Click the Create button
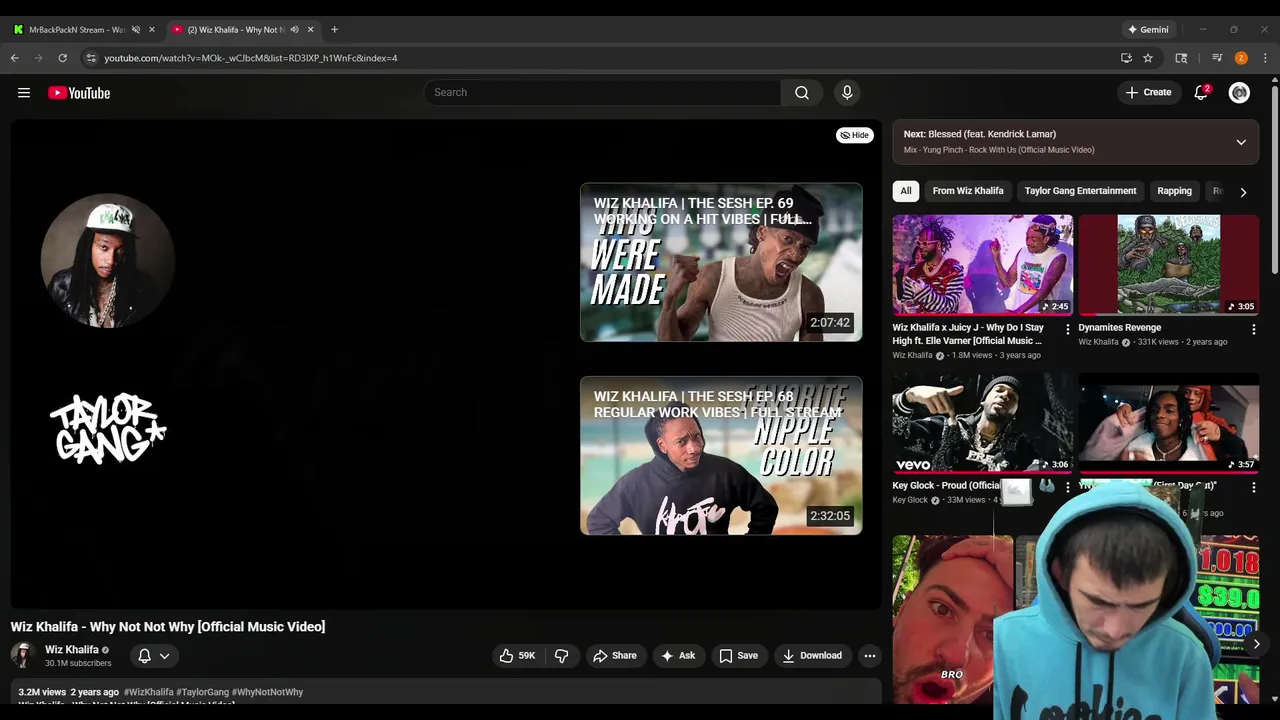 (x=1148, y=93)
